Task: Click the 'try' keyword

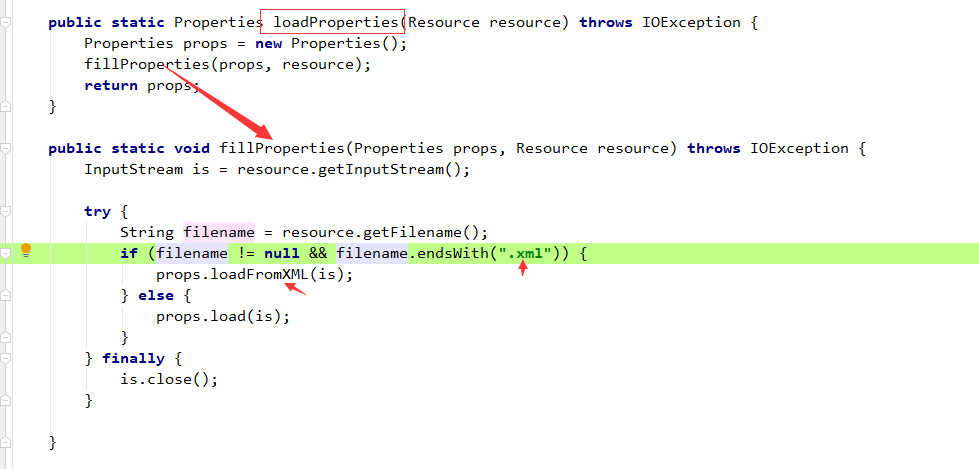Action: coord(97,212)
